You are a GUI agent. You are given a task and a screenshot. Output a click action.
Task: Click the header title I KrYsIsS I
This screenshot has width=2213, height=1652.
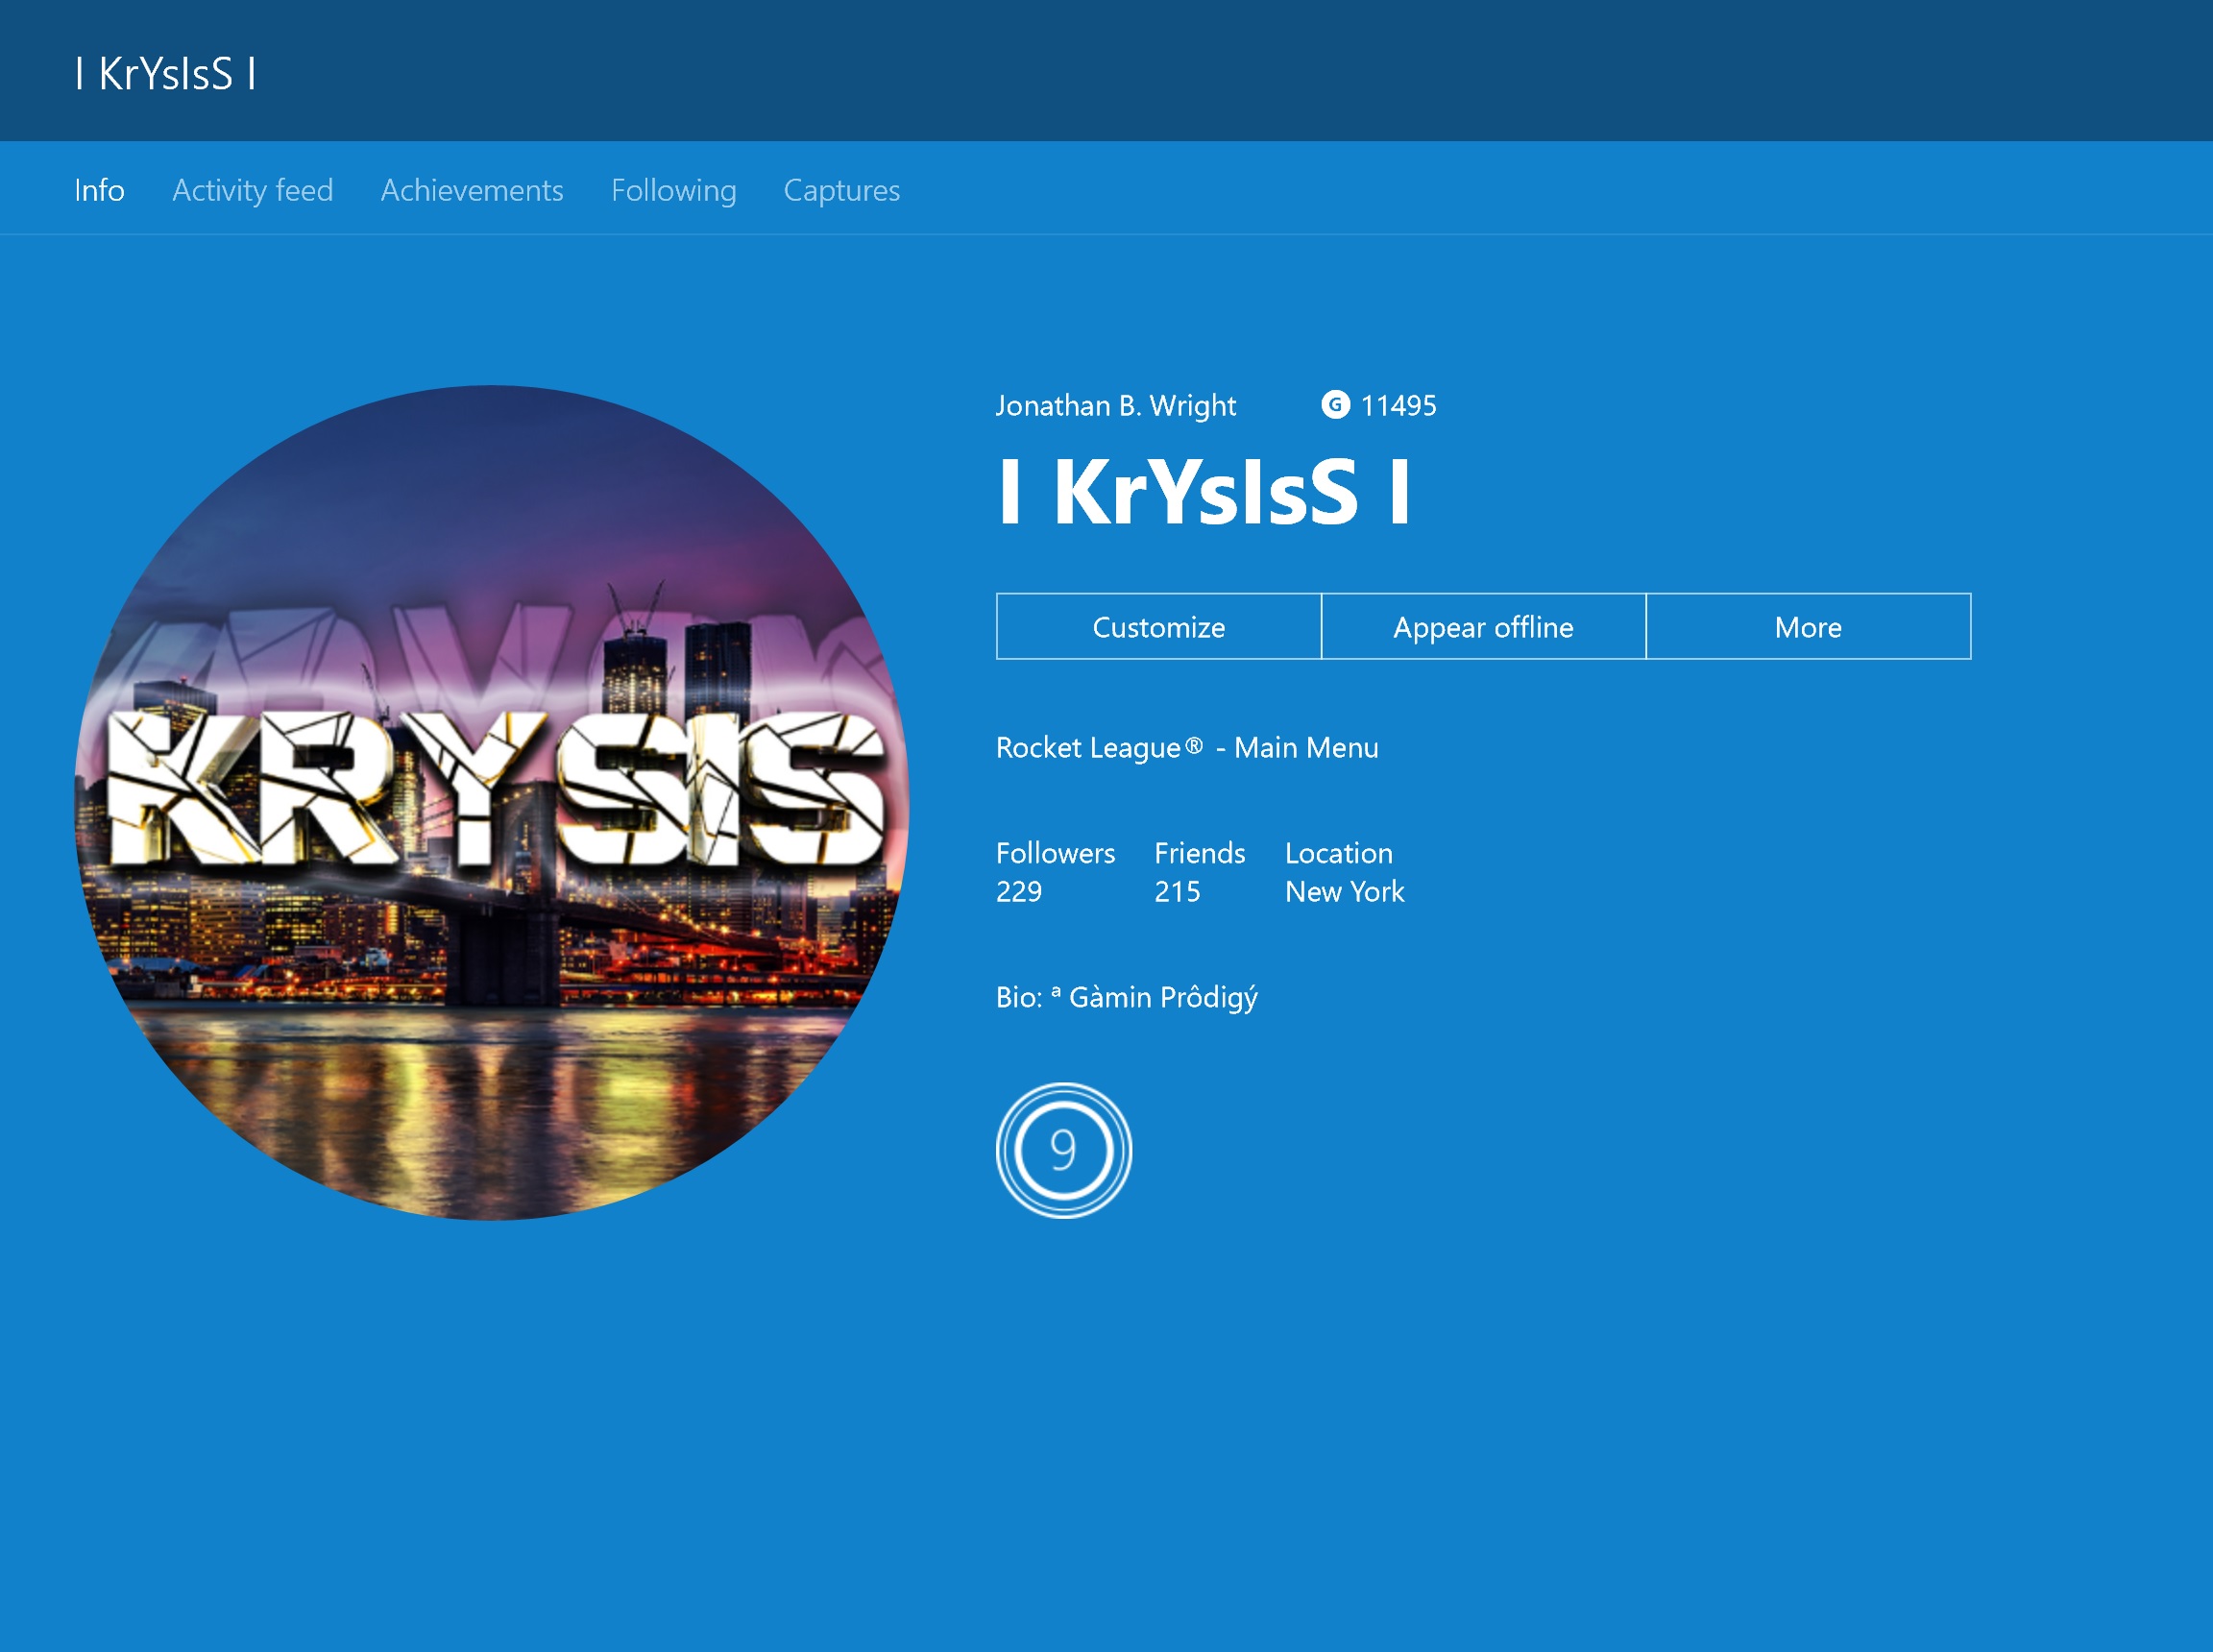point(165,74)
